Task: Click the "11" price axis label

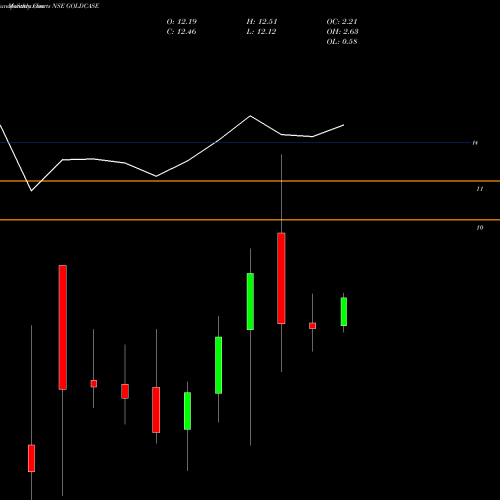Action: pos(480,189)
